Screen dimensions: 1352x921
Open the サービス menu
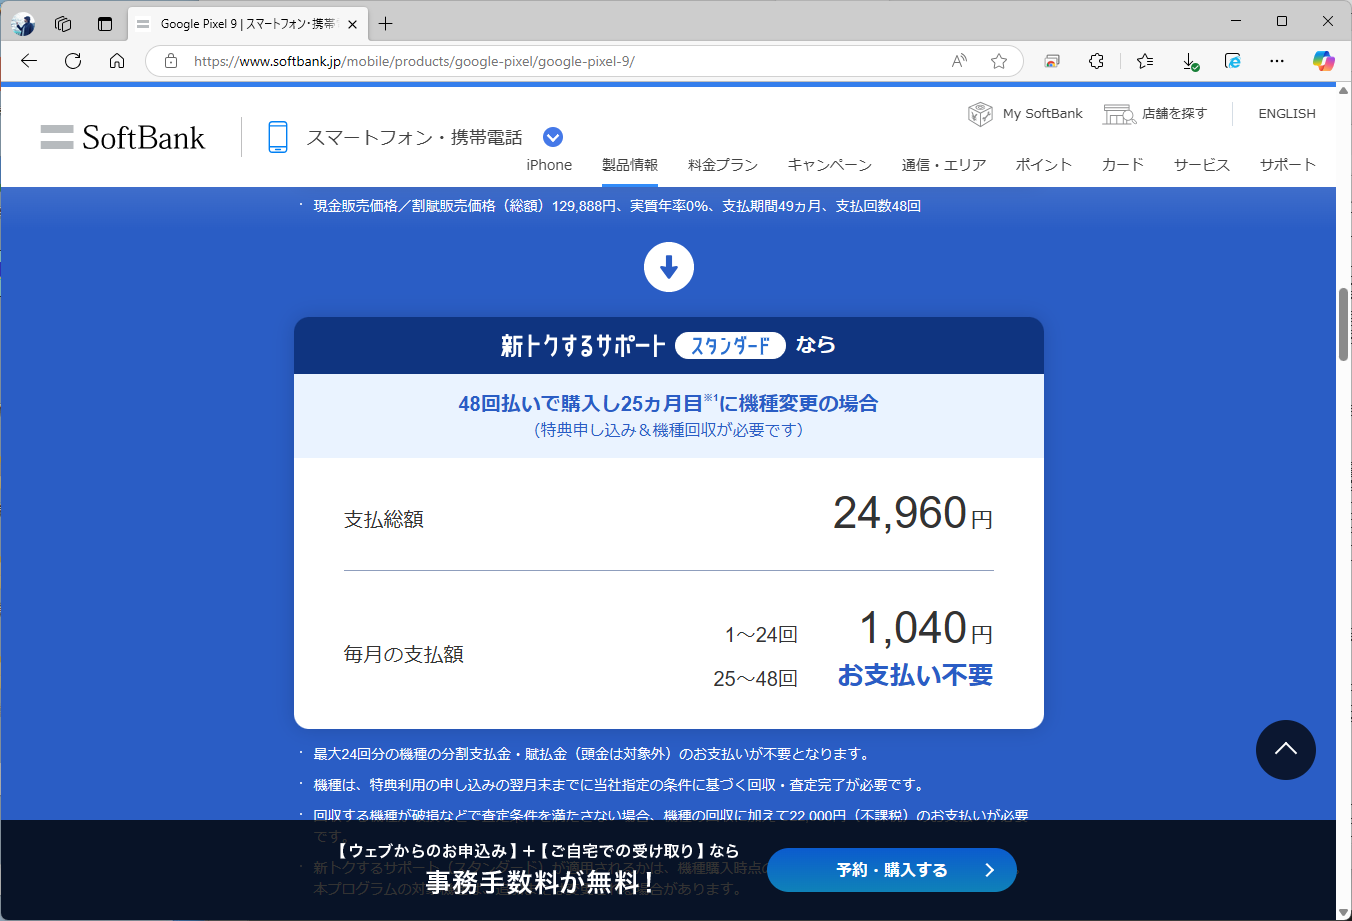pyautogui.click(x=1202, y=165)
